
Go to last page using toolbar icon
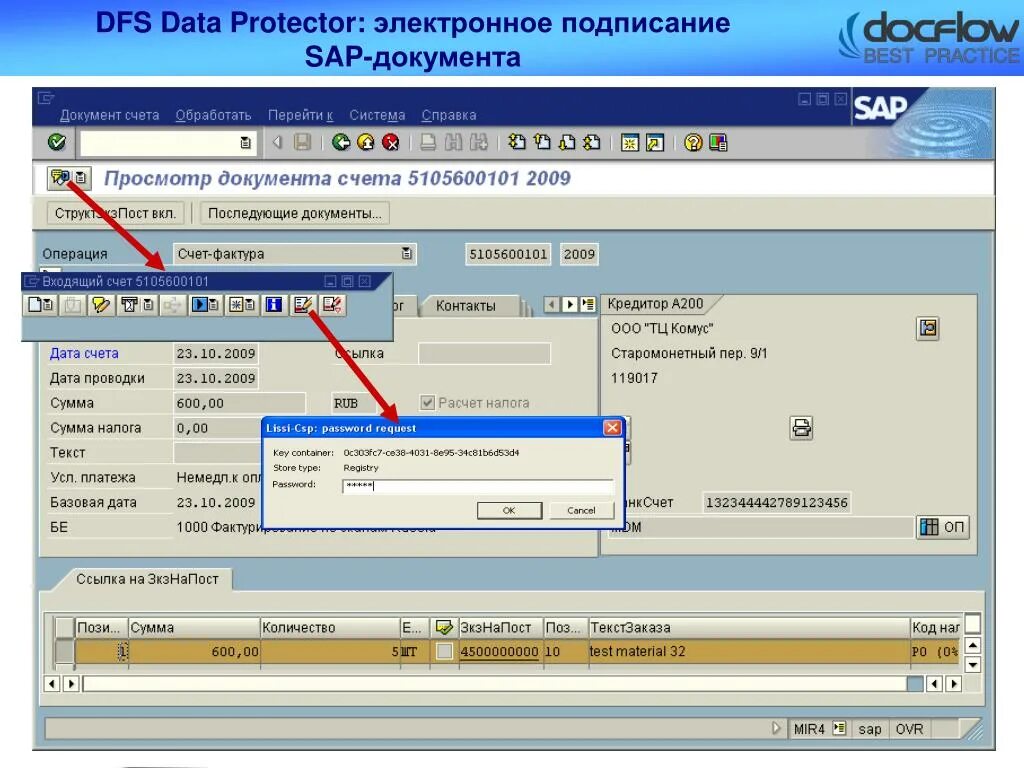(x=592, y=142)
